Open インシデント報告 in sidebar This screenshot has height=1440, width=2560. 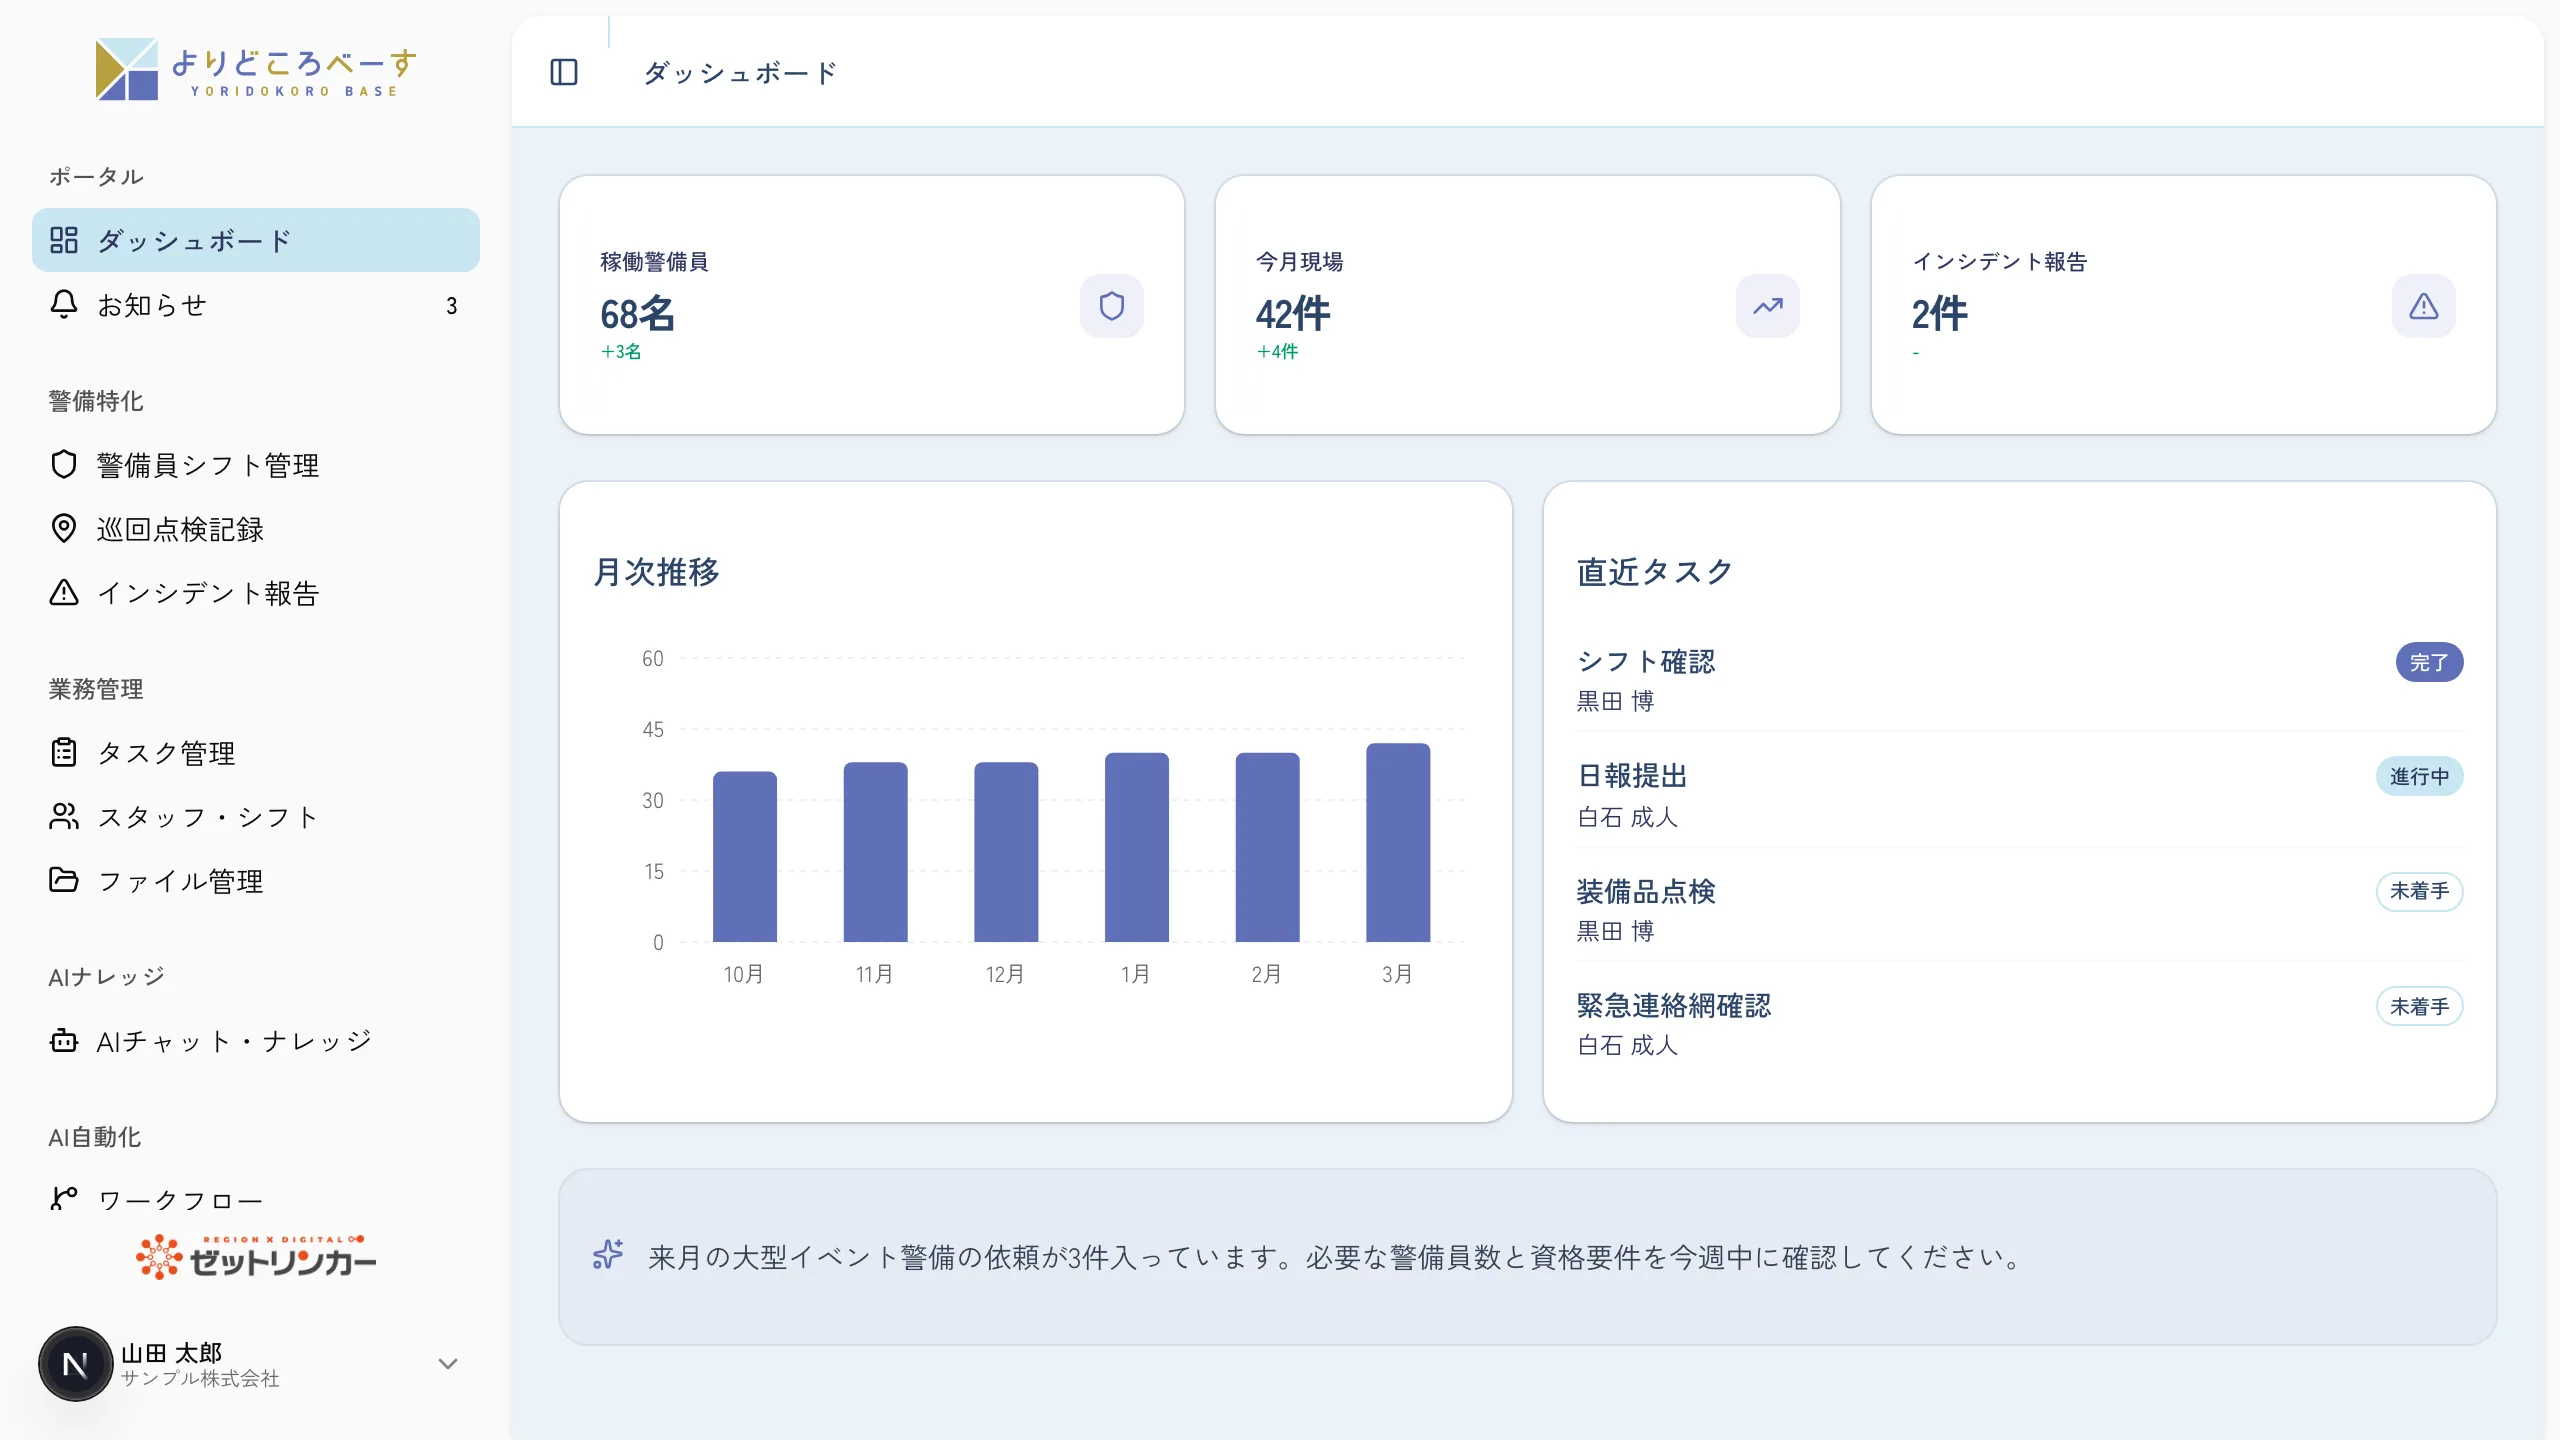point(256,593)
